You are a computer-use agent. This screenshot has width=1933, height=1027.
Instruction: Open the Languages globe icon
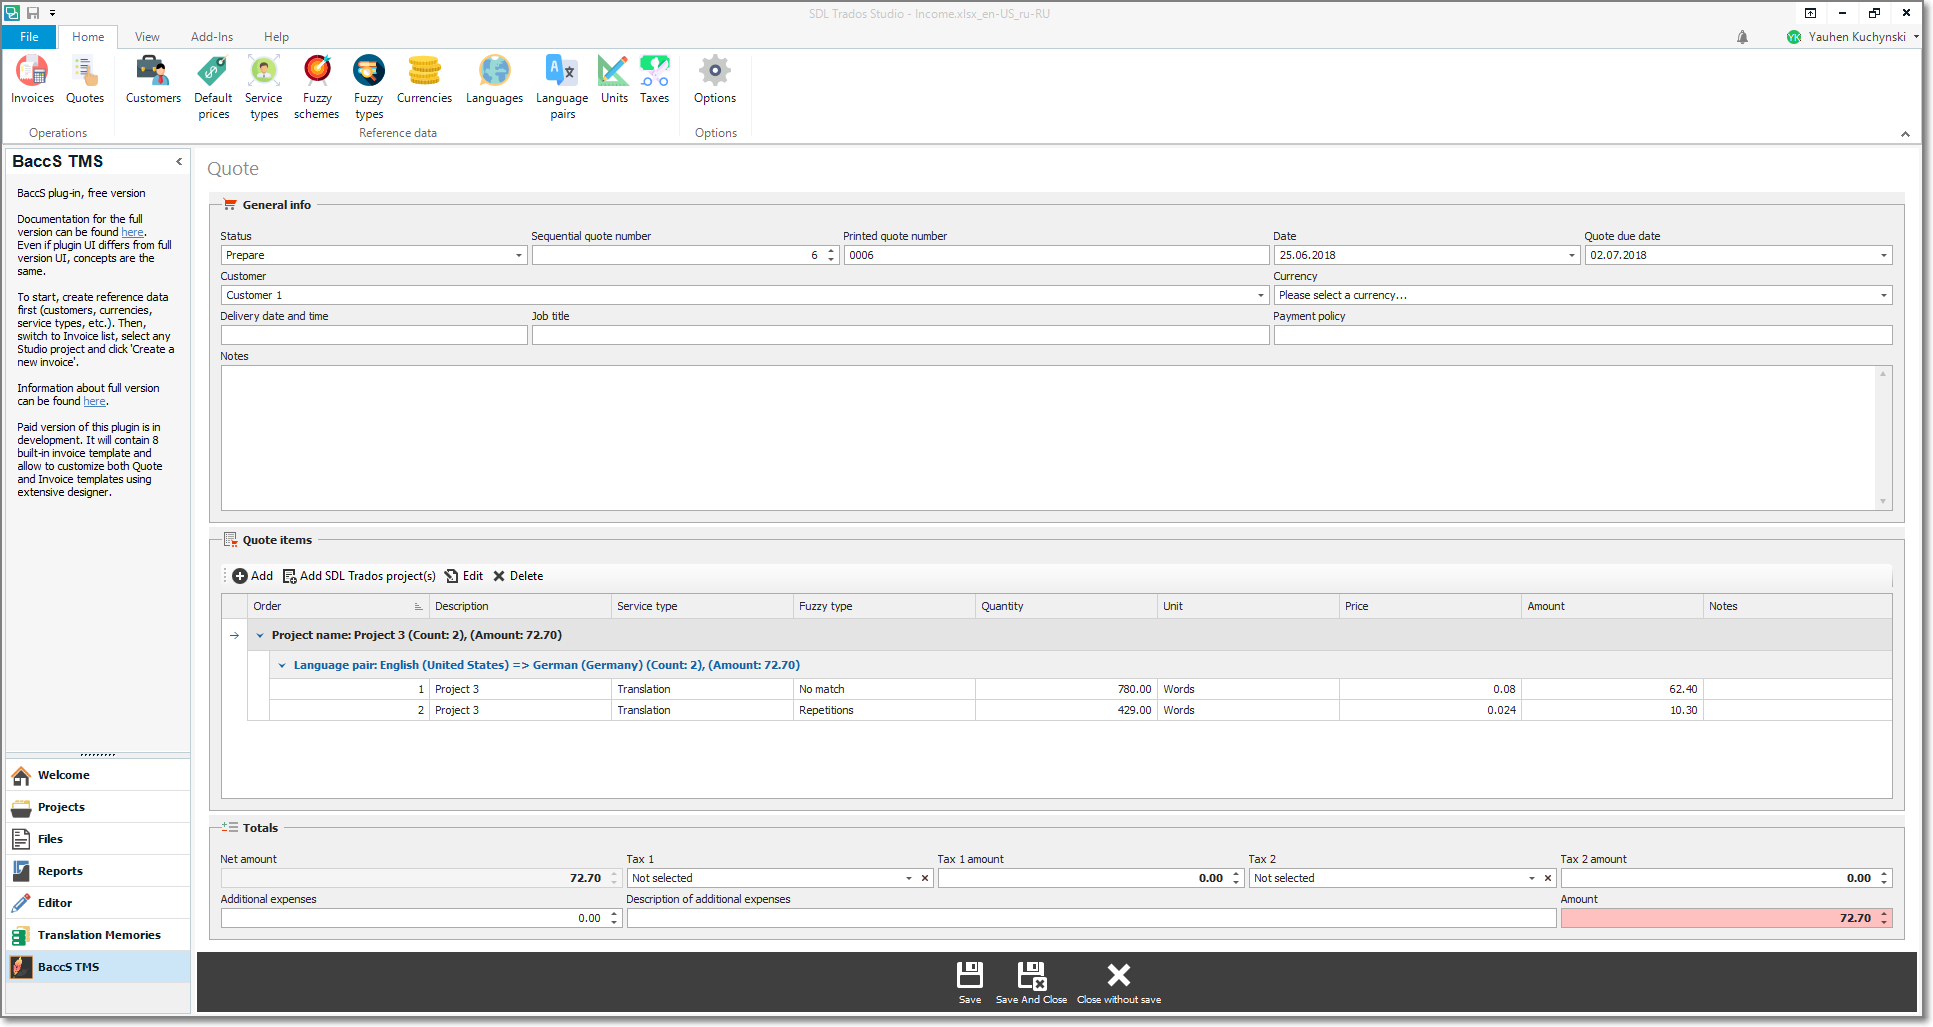(x=494, y=80)
